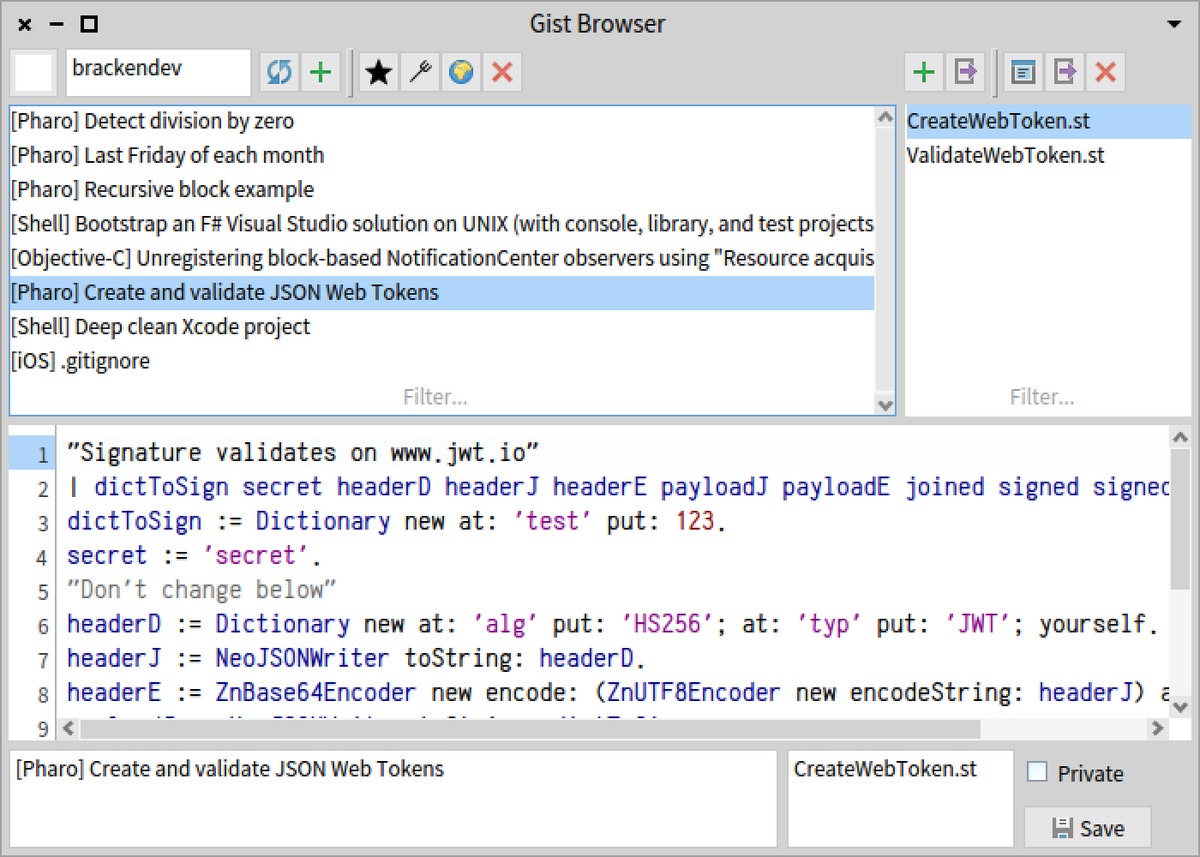1200x857 pixels.
Task: Click gist list scroll down arrow
Action: click(x=885, y=405)
